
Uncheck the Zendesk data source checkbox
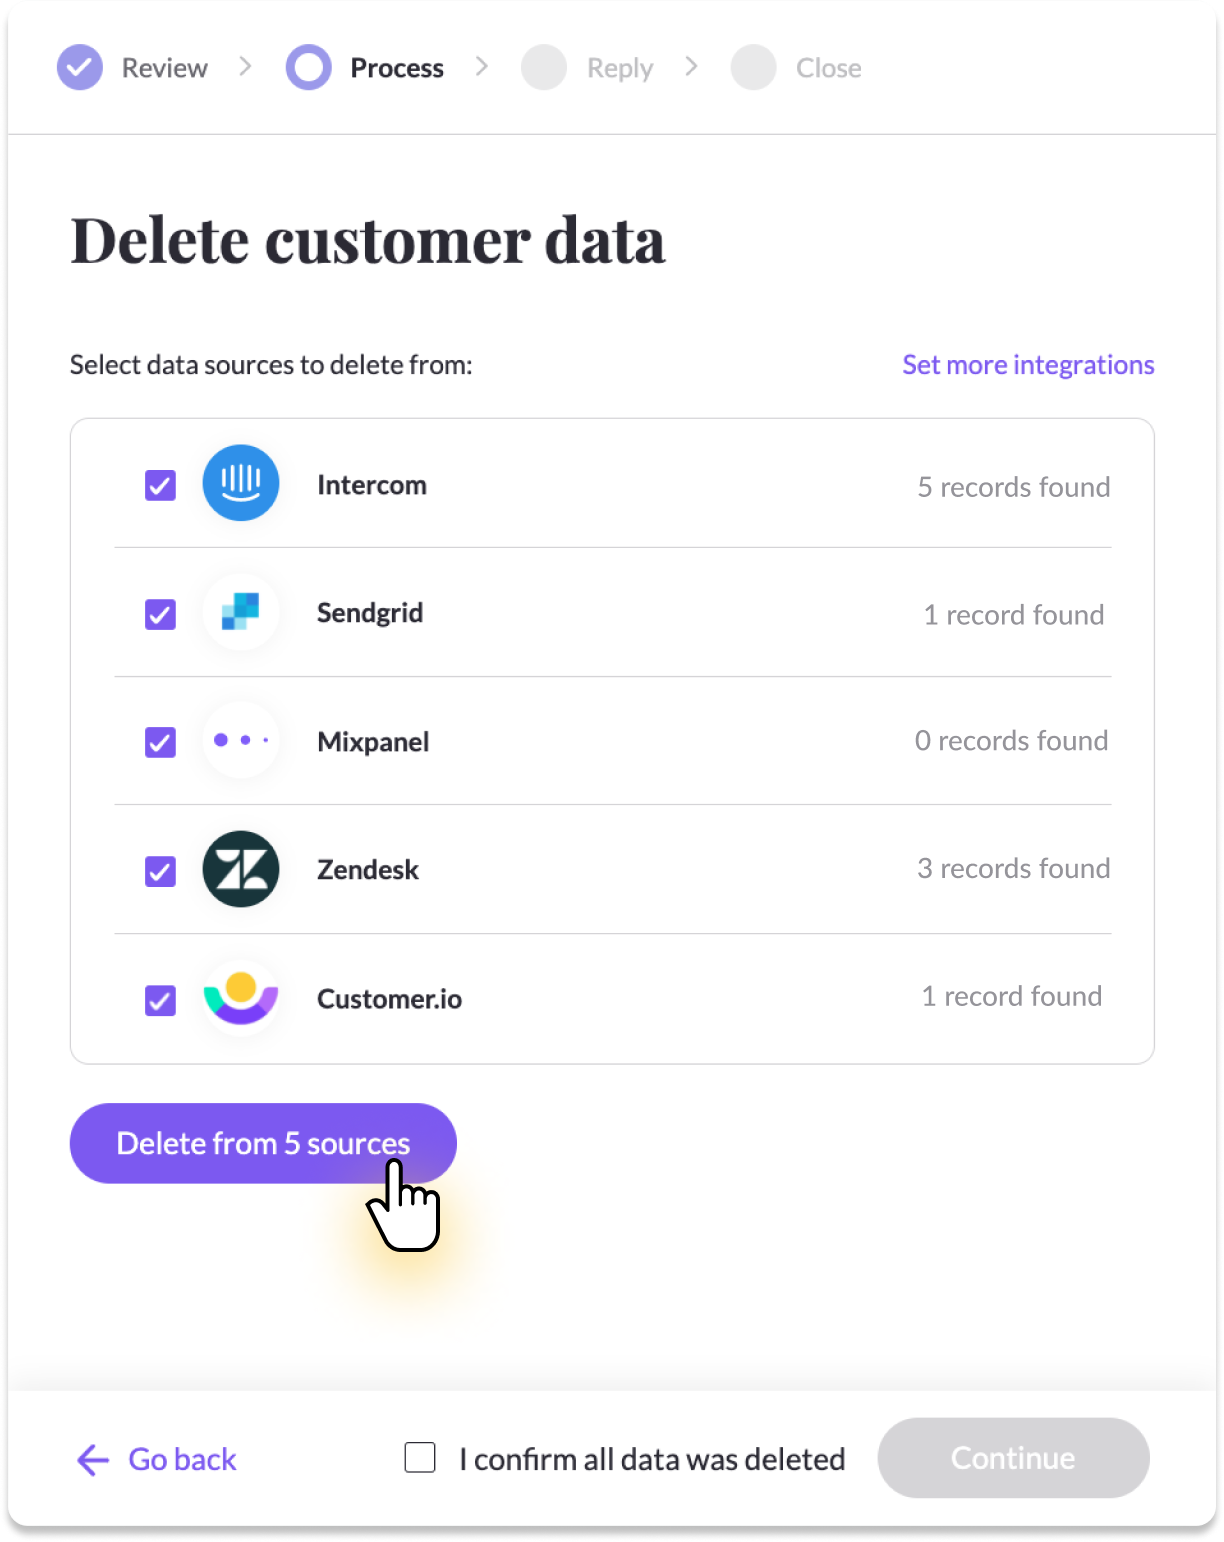(x=160, y=871)
